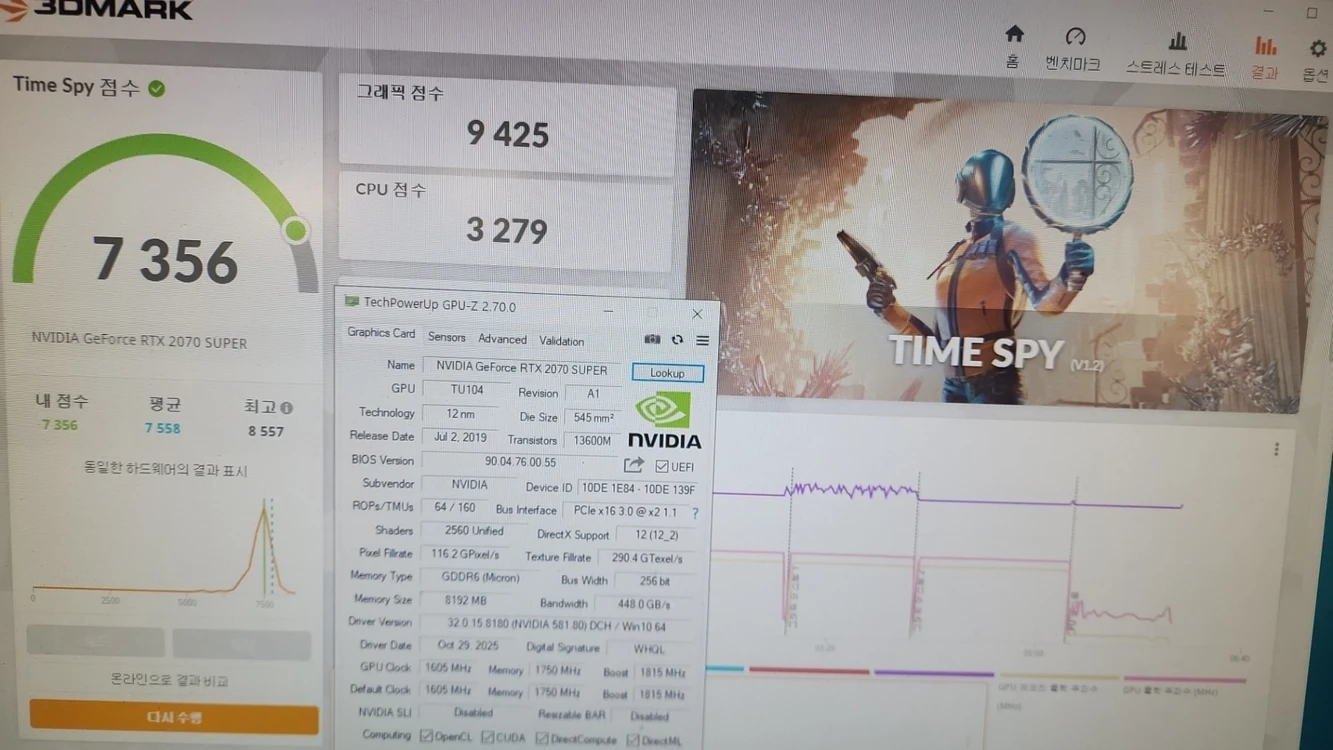The height and width of the screenshot is (750, 1333).
Task: Click the Release Date value Jul 2, 2019
Action: tap(461, 438)
